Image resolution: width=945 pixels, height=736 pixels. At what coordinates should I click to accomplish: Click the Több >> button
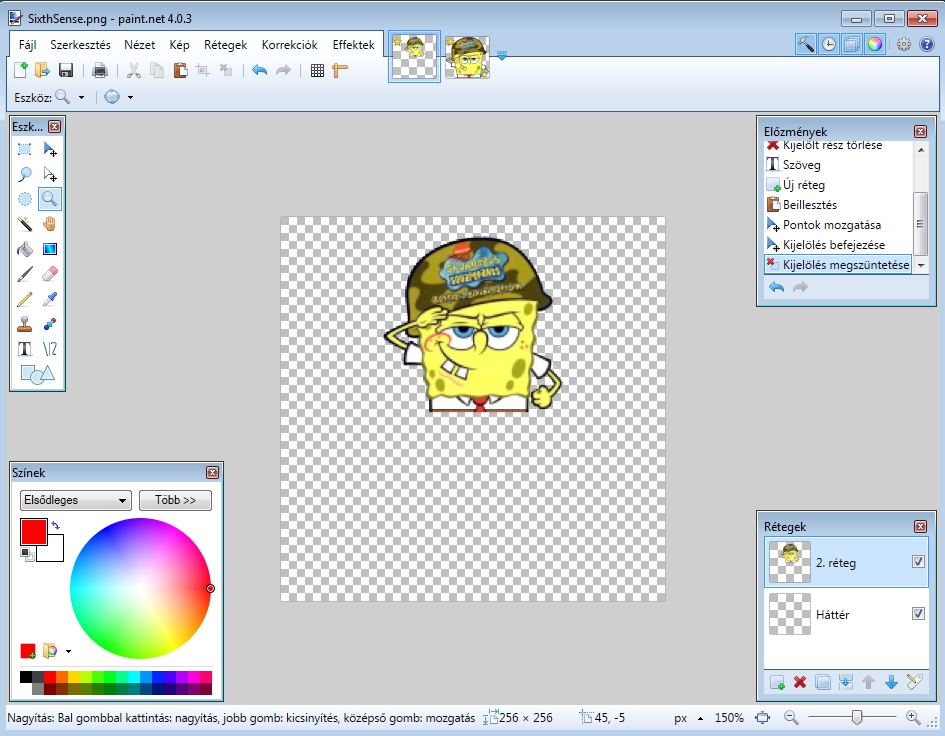tap(175, 500)
